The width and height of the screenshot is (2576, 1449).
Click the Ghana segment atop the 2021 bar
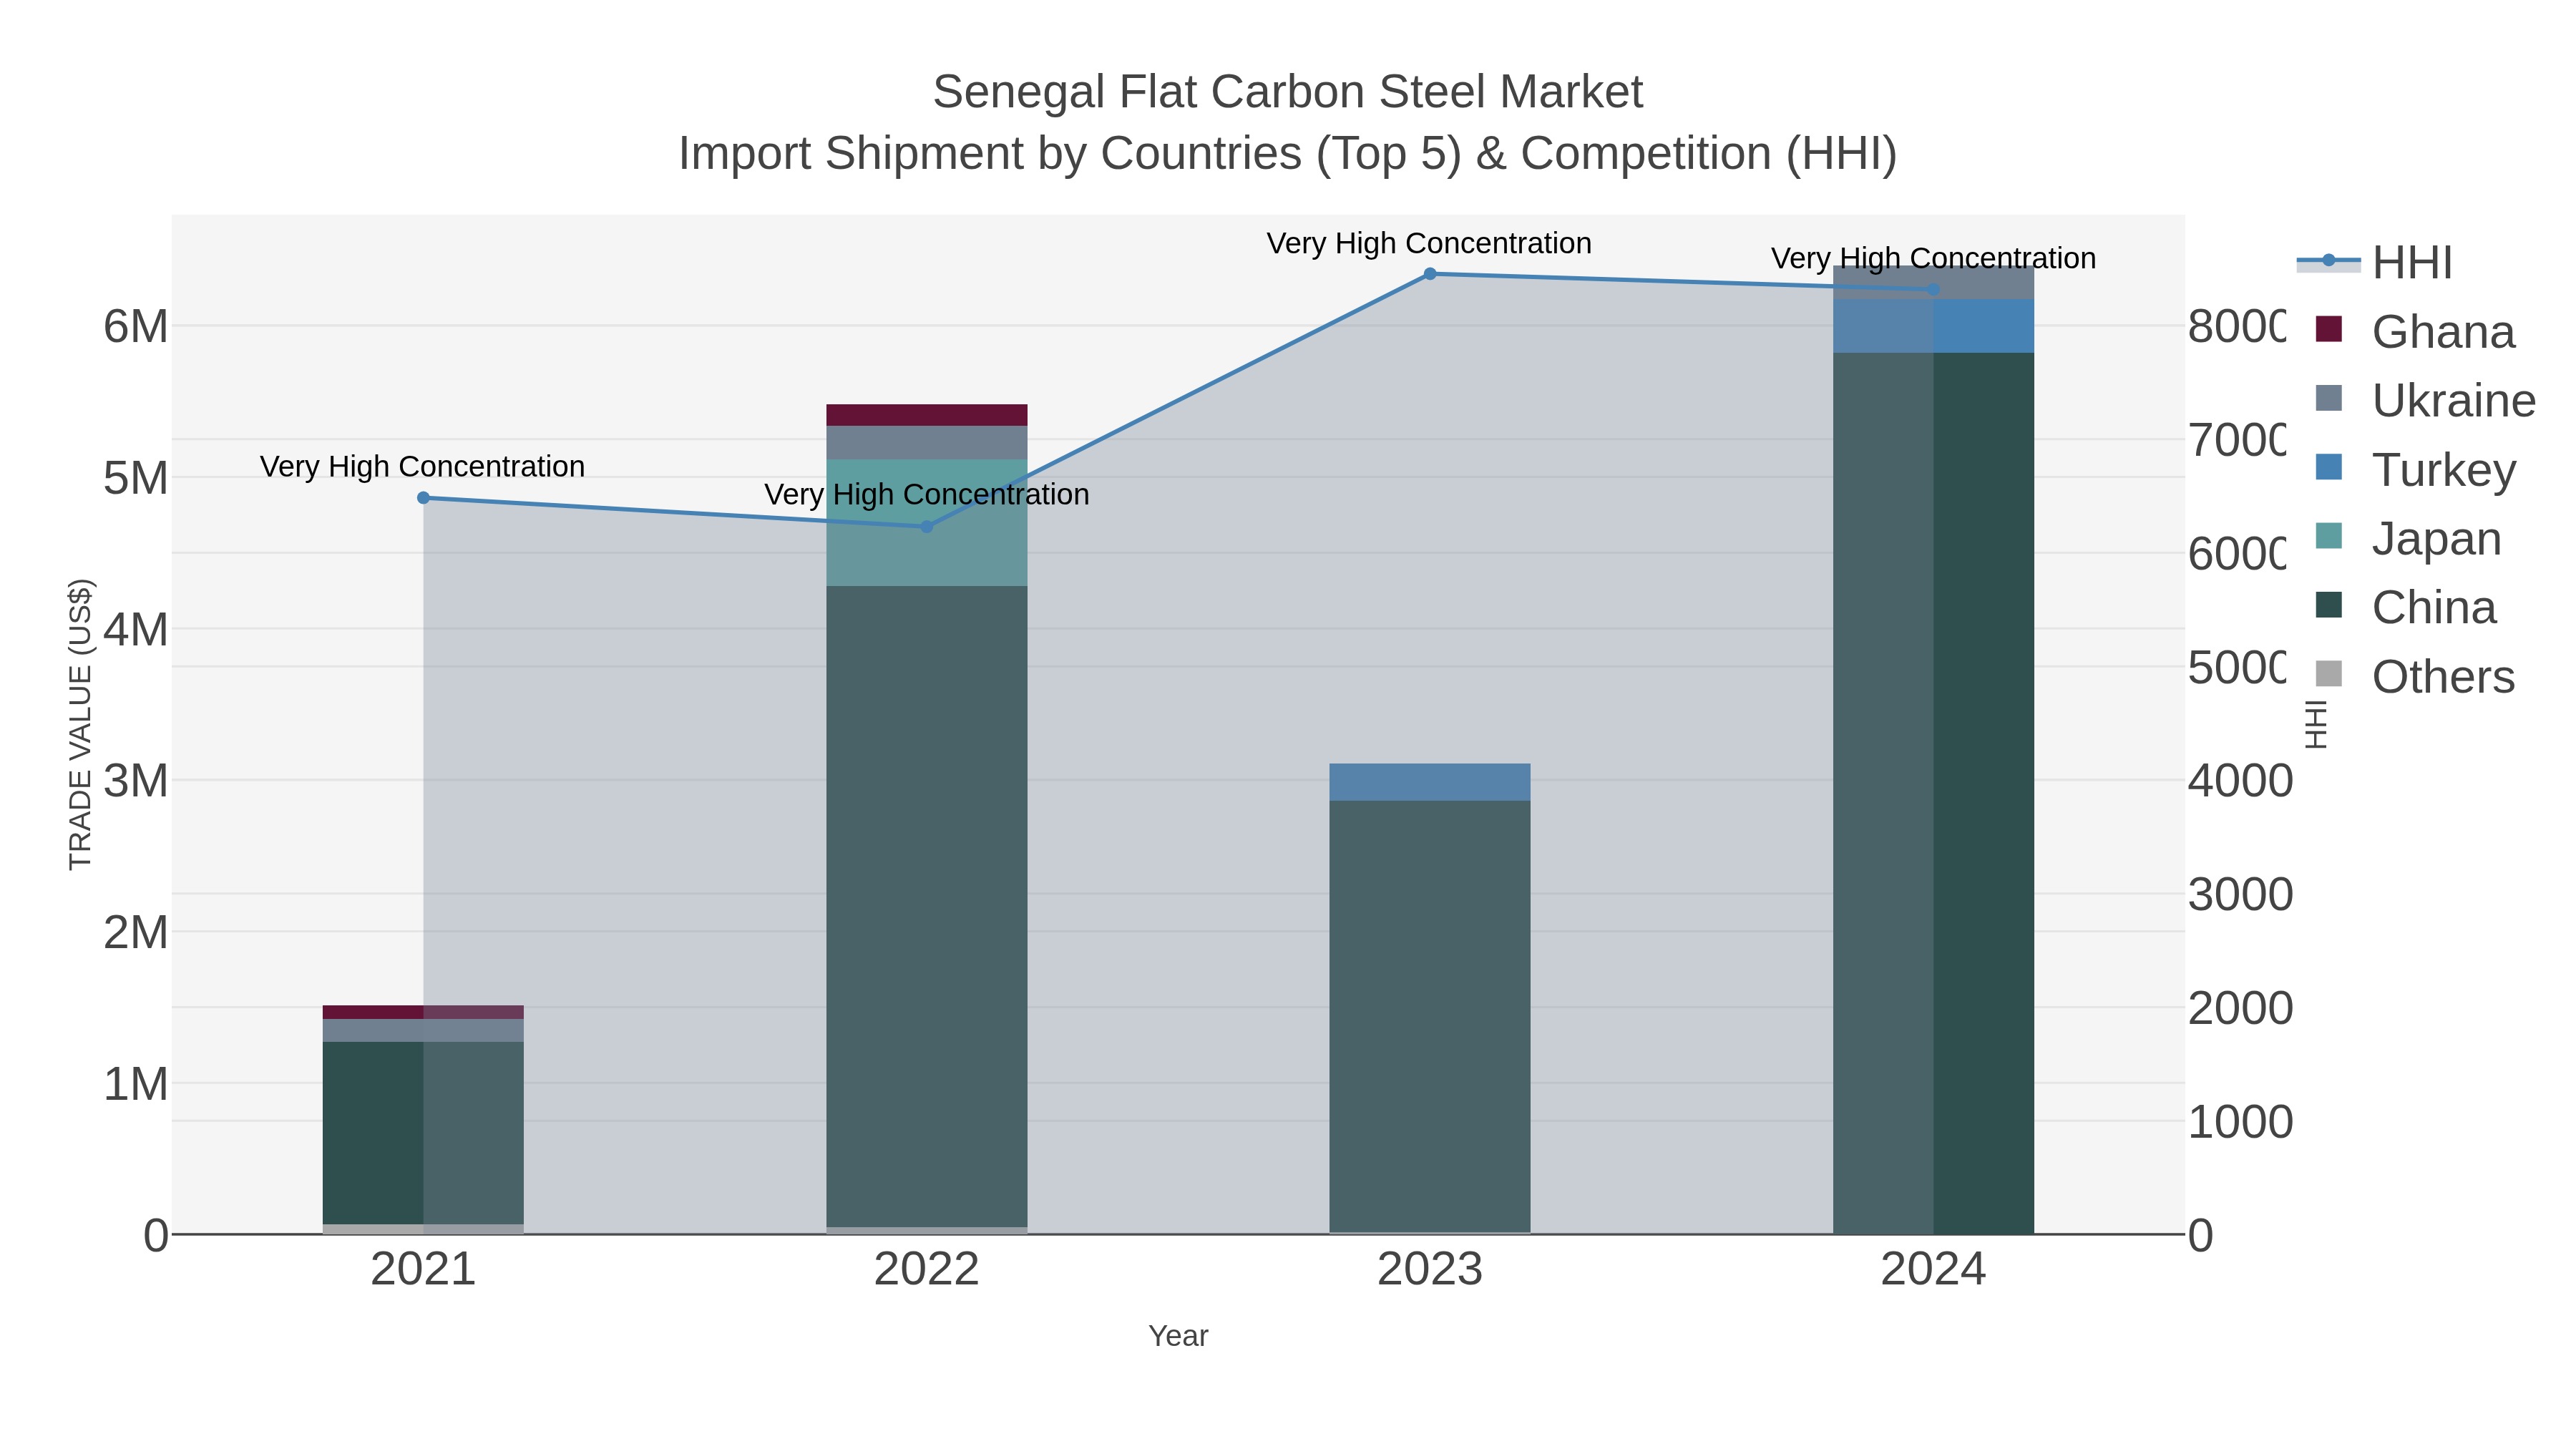click(423, 1012)
